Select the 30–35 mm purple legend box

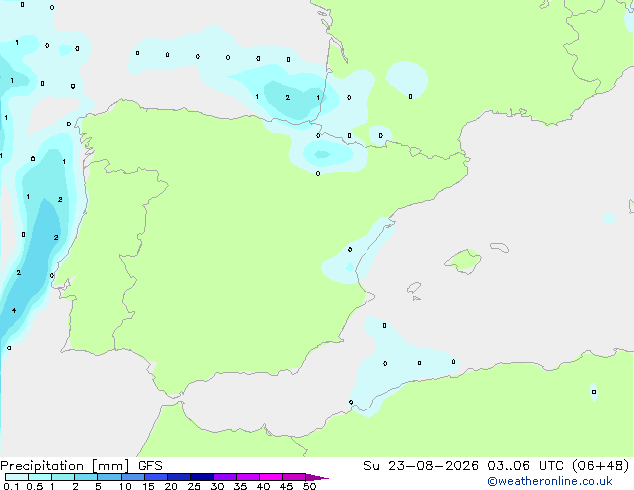coord(225,477)
